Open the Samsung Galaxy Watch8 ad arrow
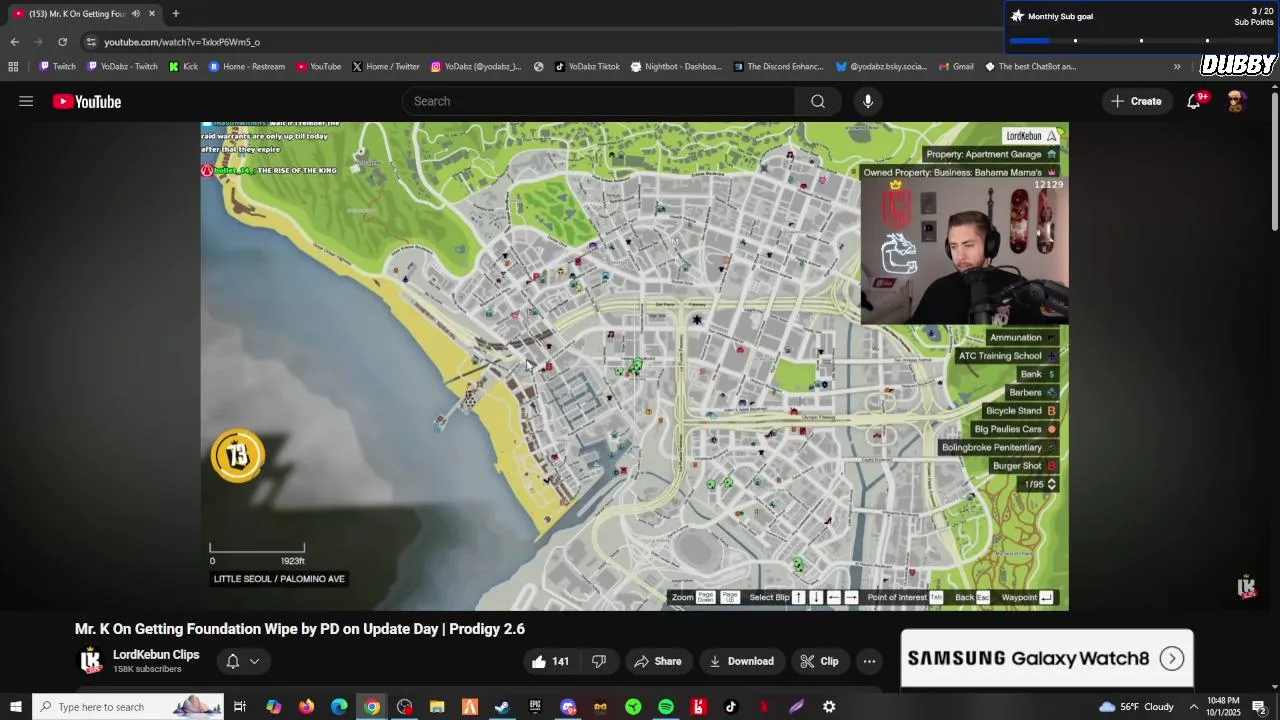The image size is (1280, 720). click(1172, 658)
